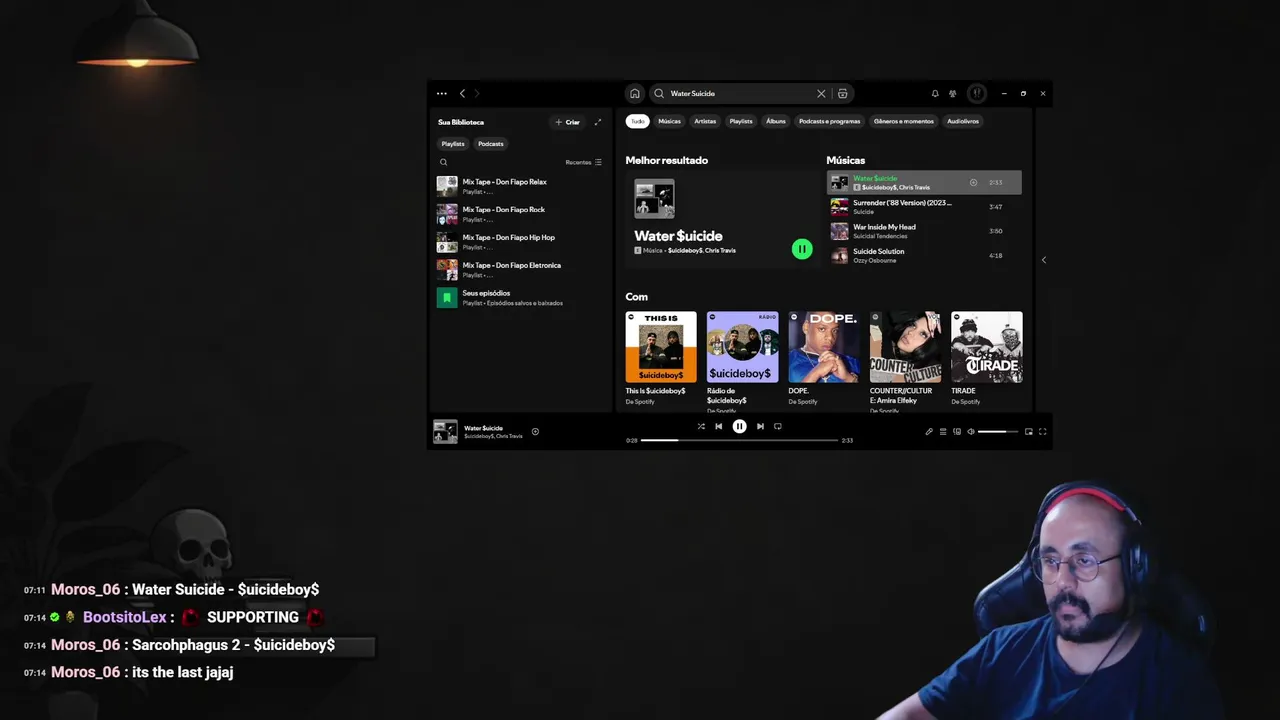The height and width of the screenshot is (720, 1280).
Task: Toggle shuffle playback
Action: point(701,426)
